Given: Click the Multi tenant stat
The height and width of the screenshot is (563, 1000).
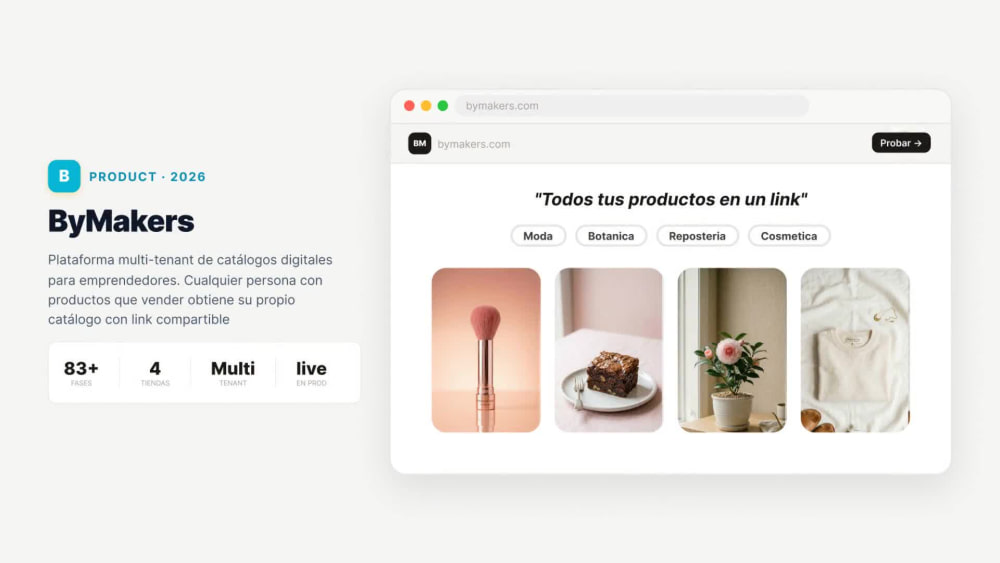Looking at the screenshot, I should pyautogui.click(x=233, y=373).
